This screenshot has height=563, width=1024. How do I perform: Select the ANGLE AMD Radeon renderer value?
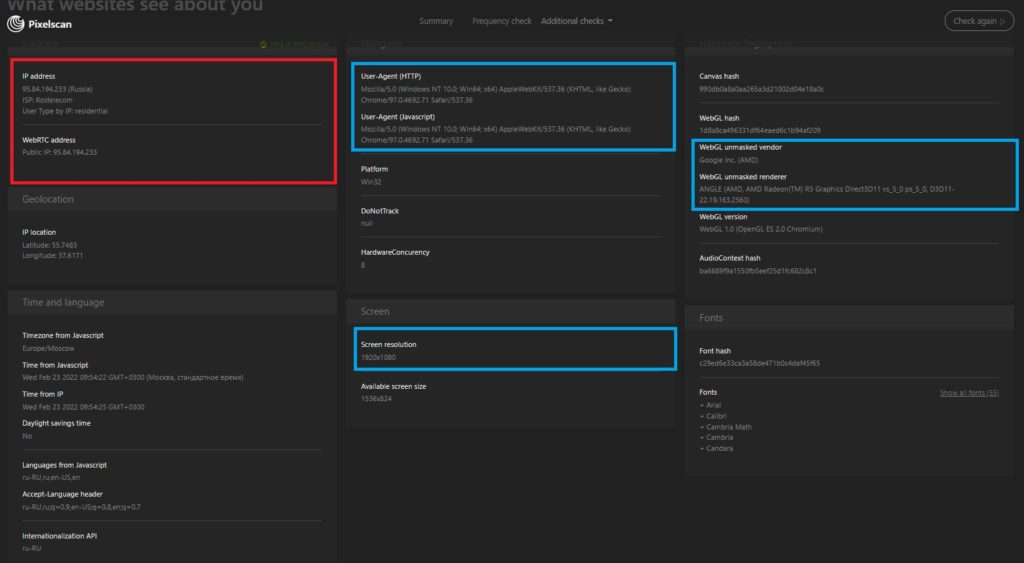coord(827,195)
